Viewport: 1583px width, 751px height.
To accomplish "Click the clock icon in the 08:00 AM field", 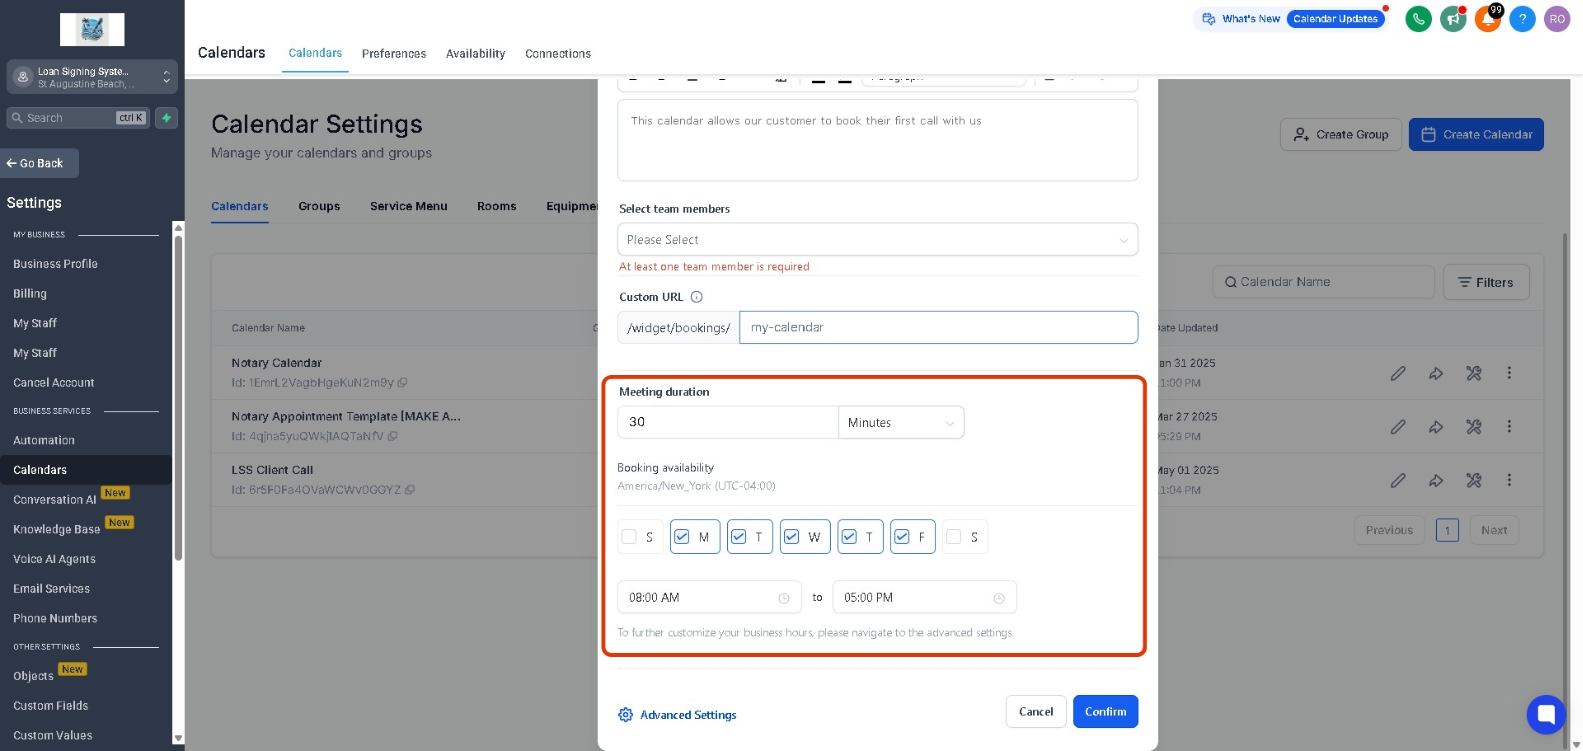I will (x=784, y=598).
